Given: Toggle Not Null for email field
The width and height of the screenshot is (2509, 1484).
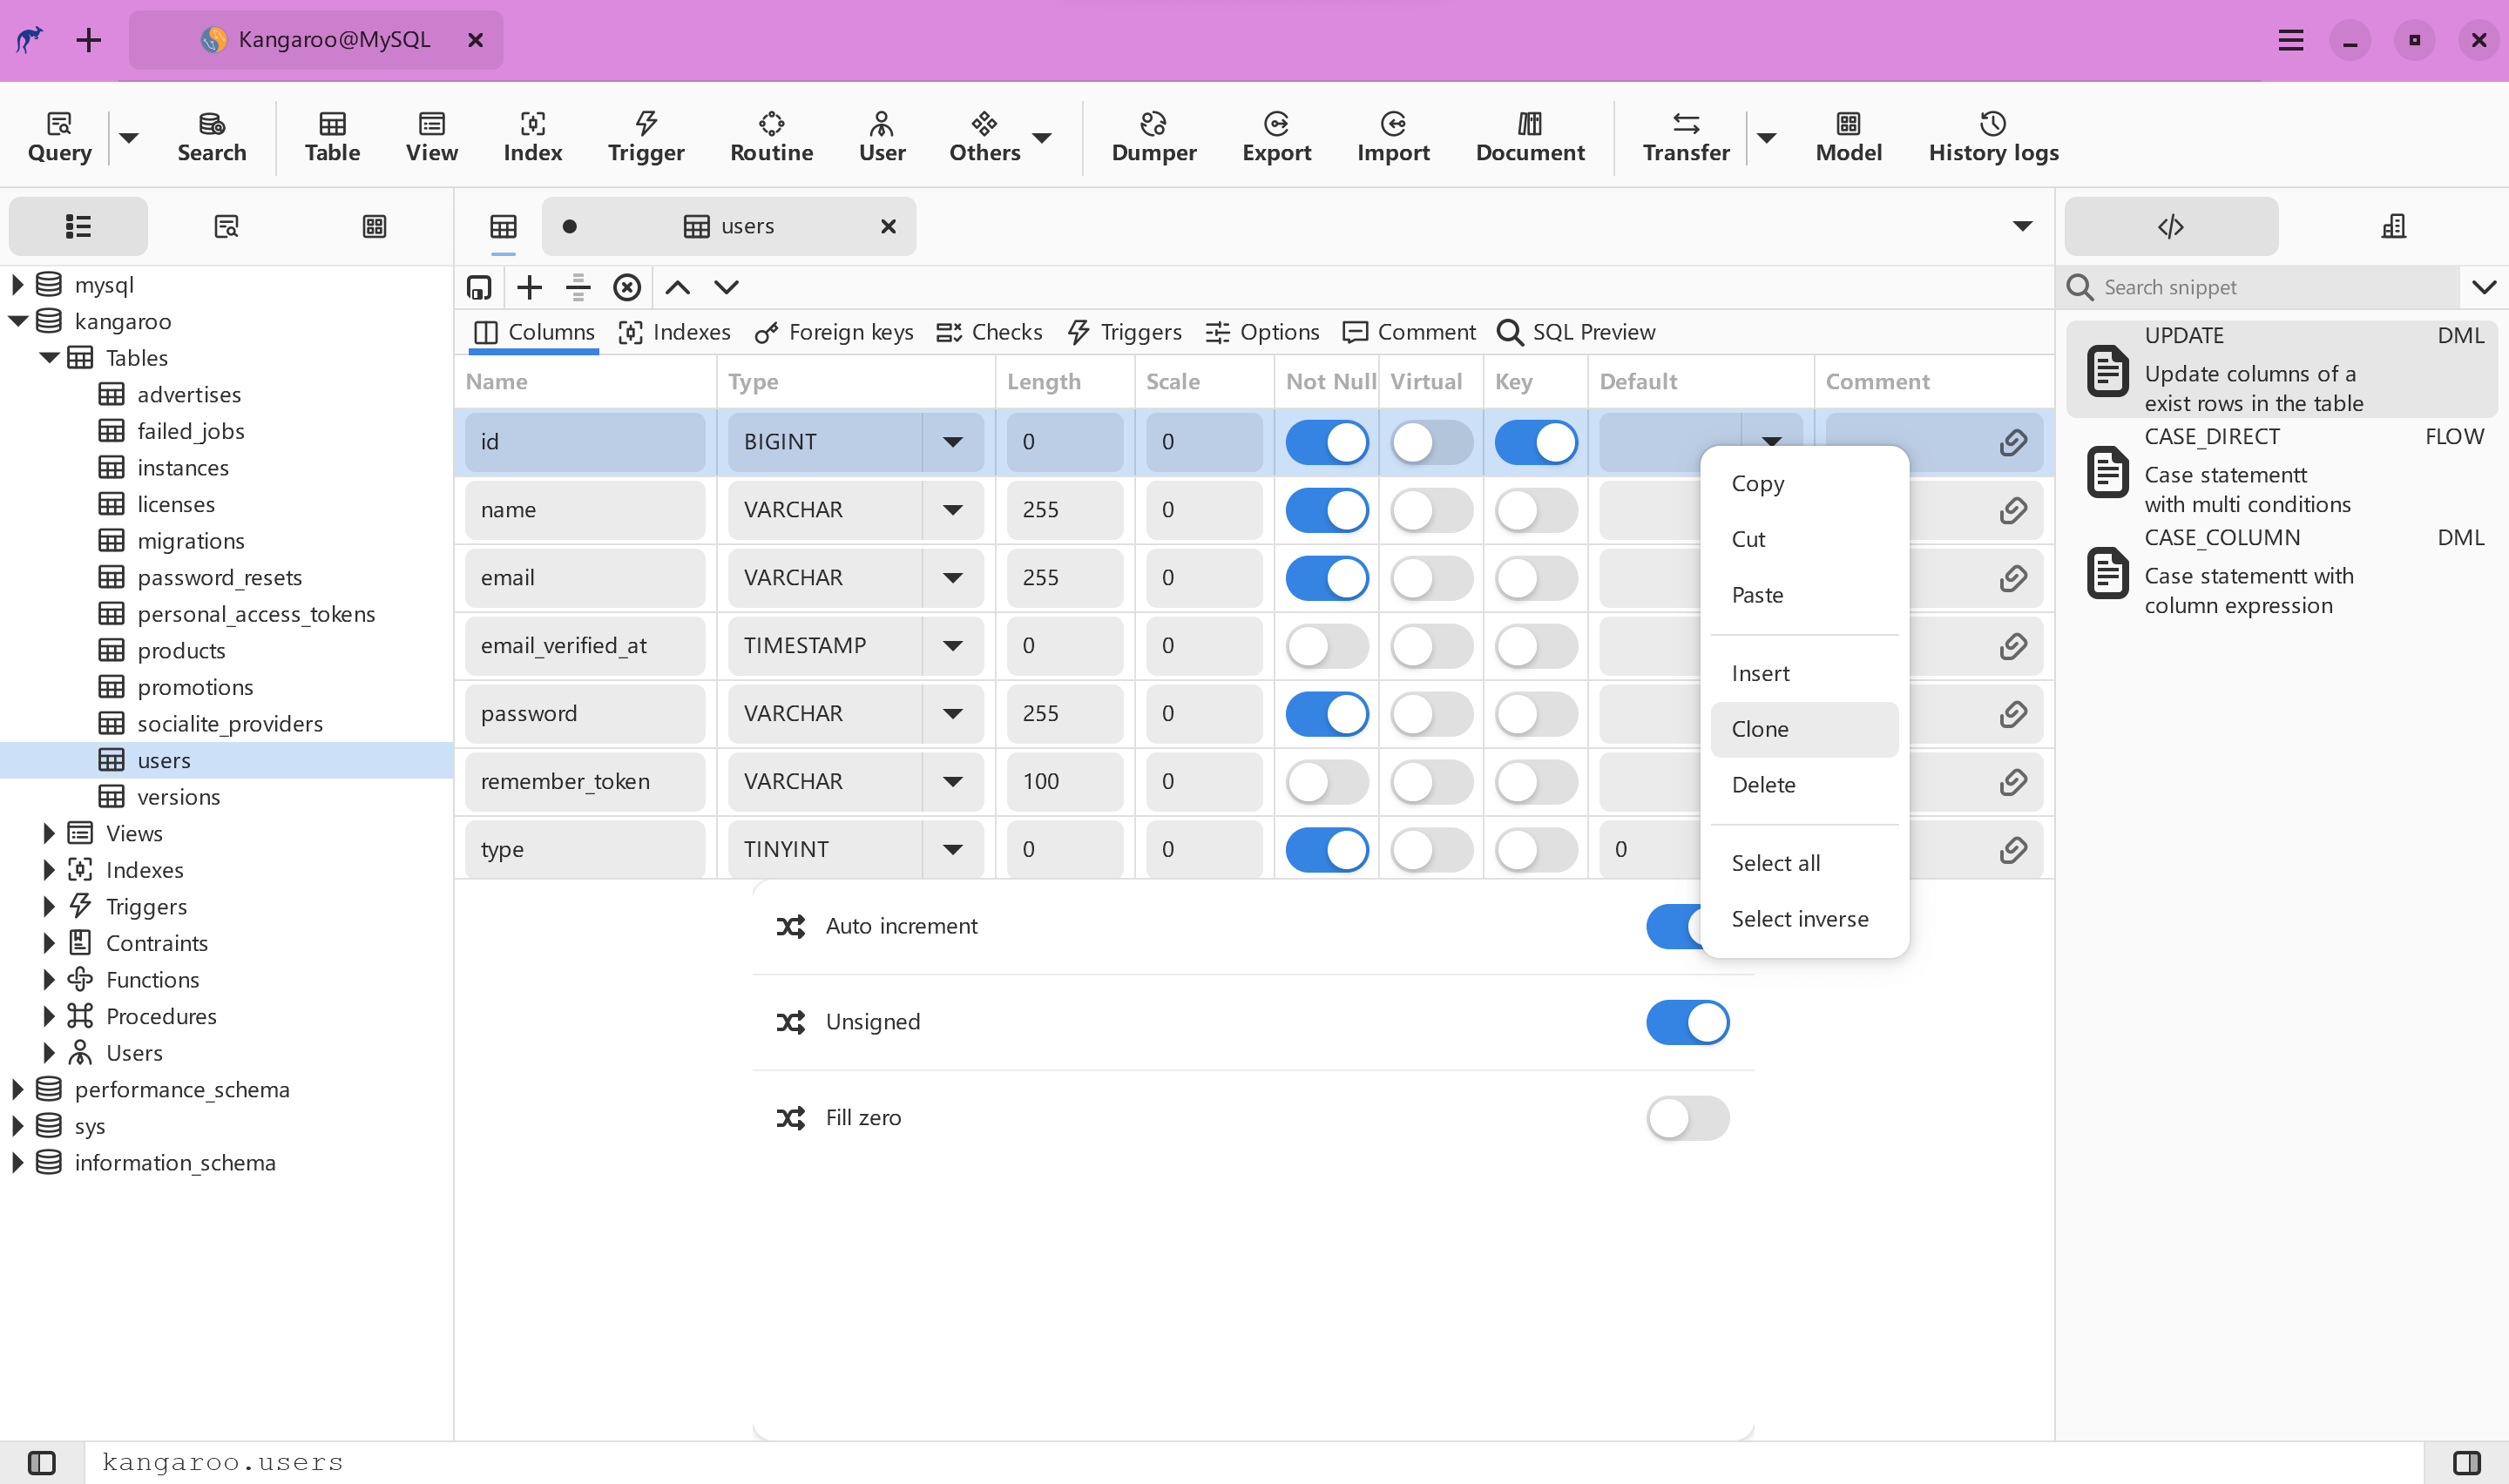Looking at the screenshot, I should (1327, 577).
